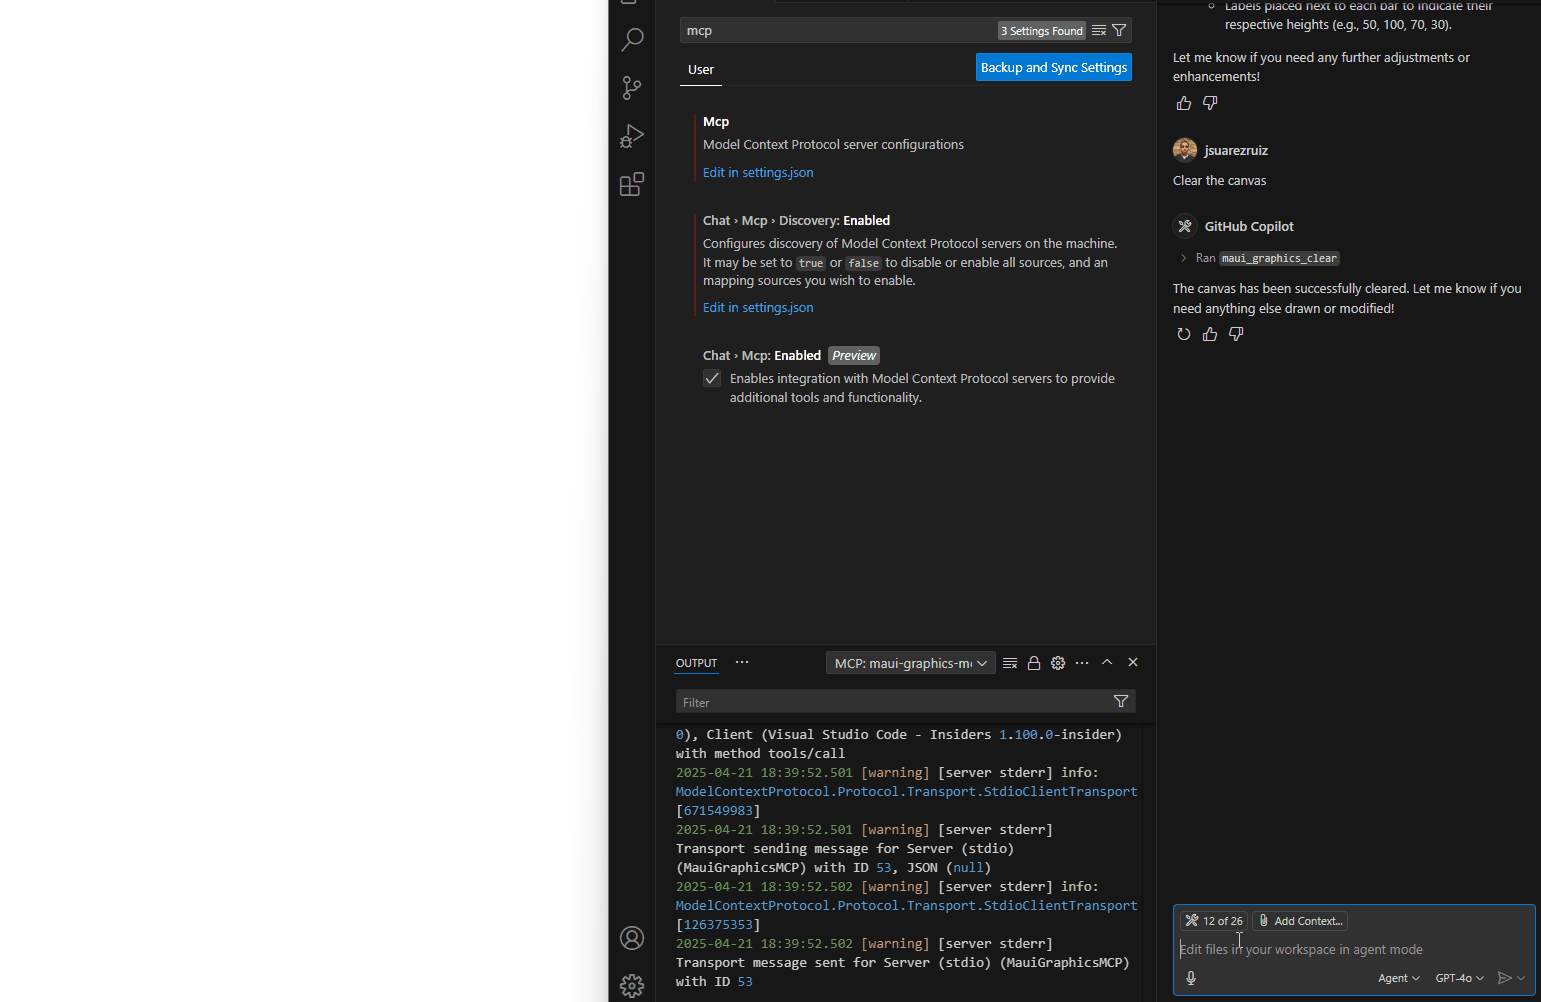Thumbs down the canvas cleared response
Viewport: 1541px width, 1002px height.
click(x=1236, y=334)
